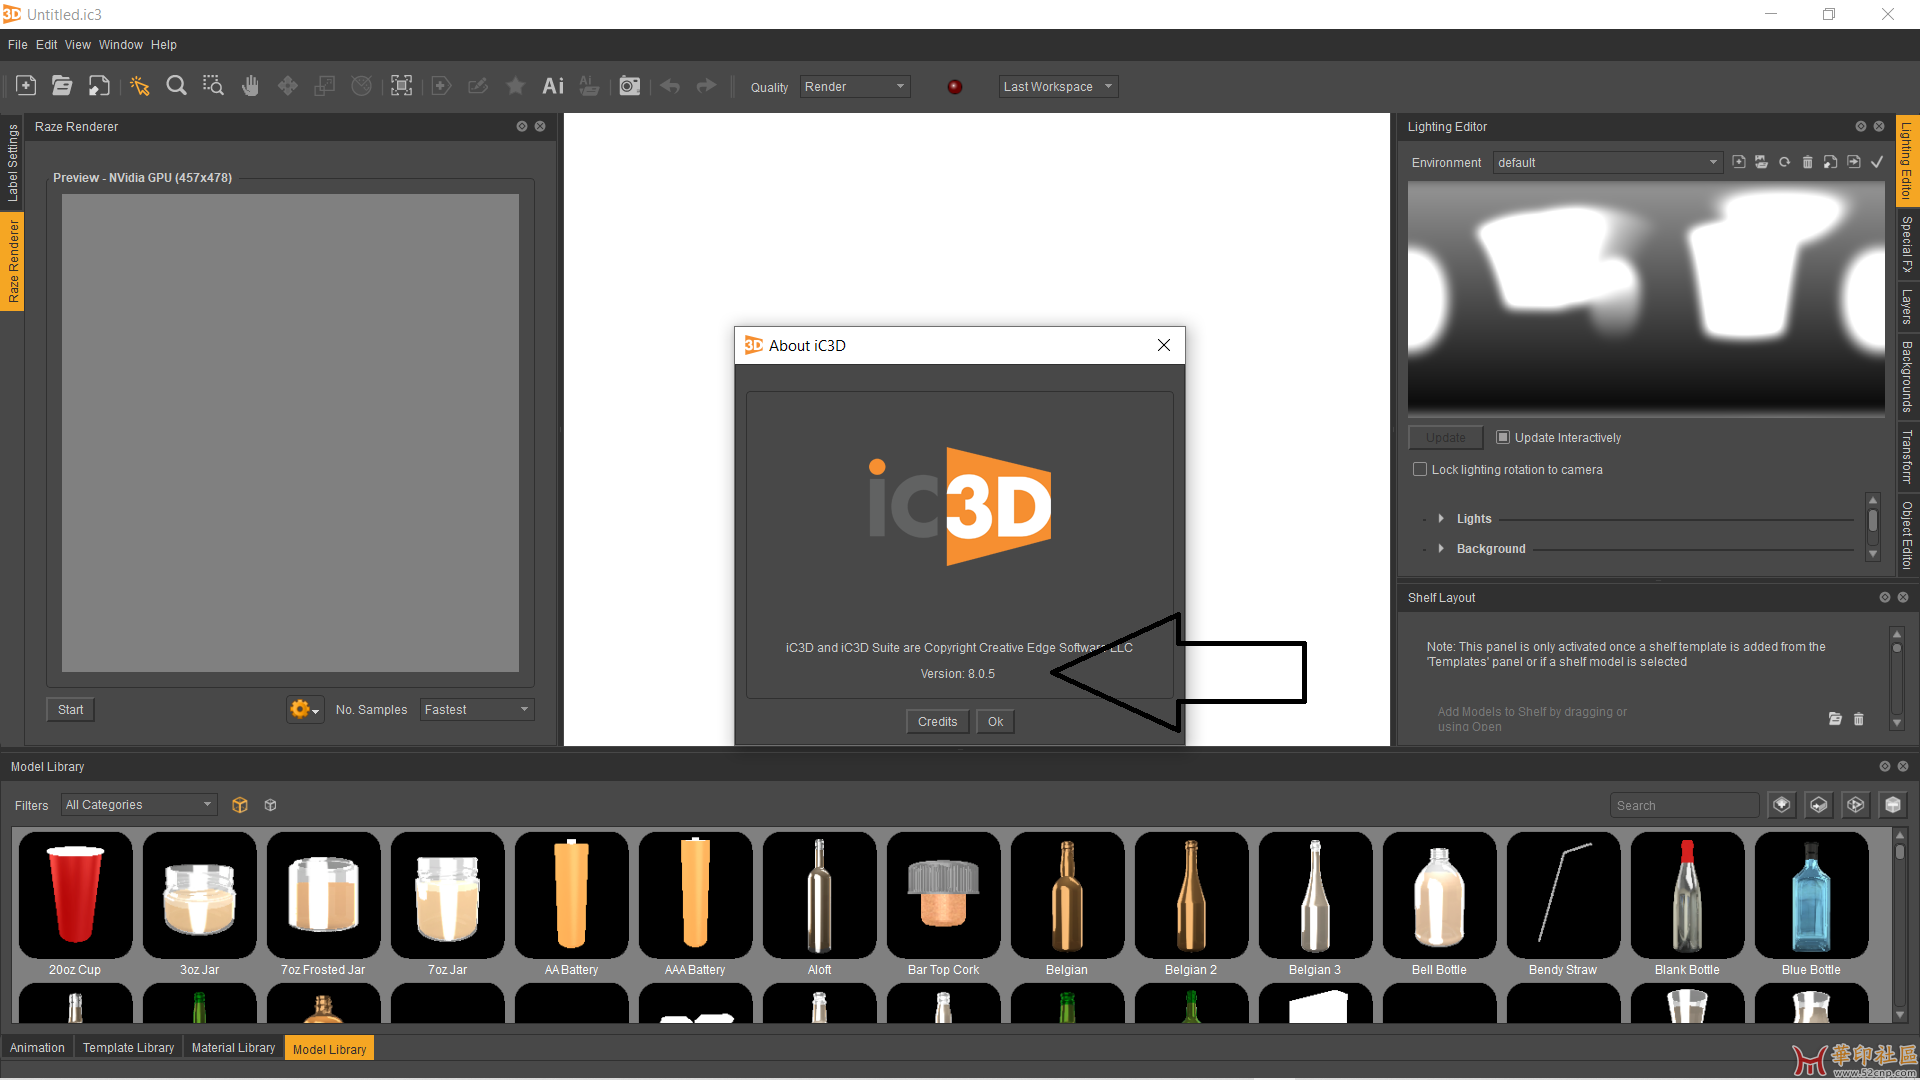Image resolution: width=1920 pixels, height=1080 pixels.
Task: Select the zoom-to-region marquee tool
Action: tap(213, 86)
